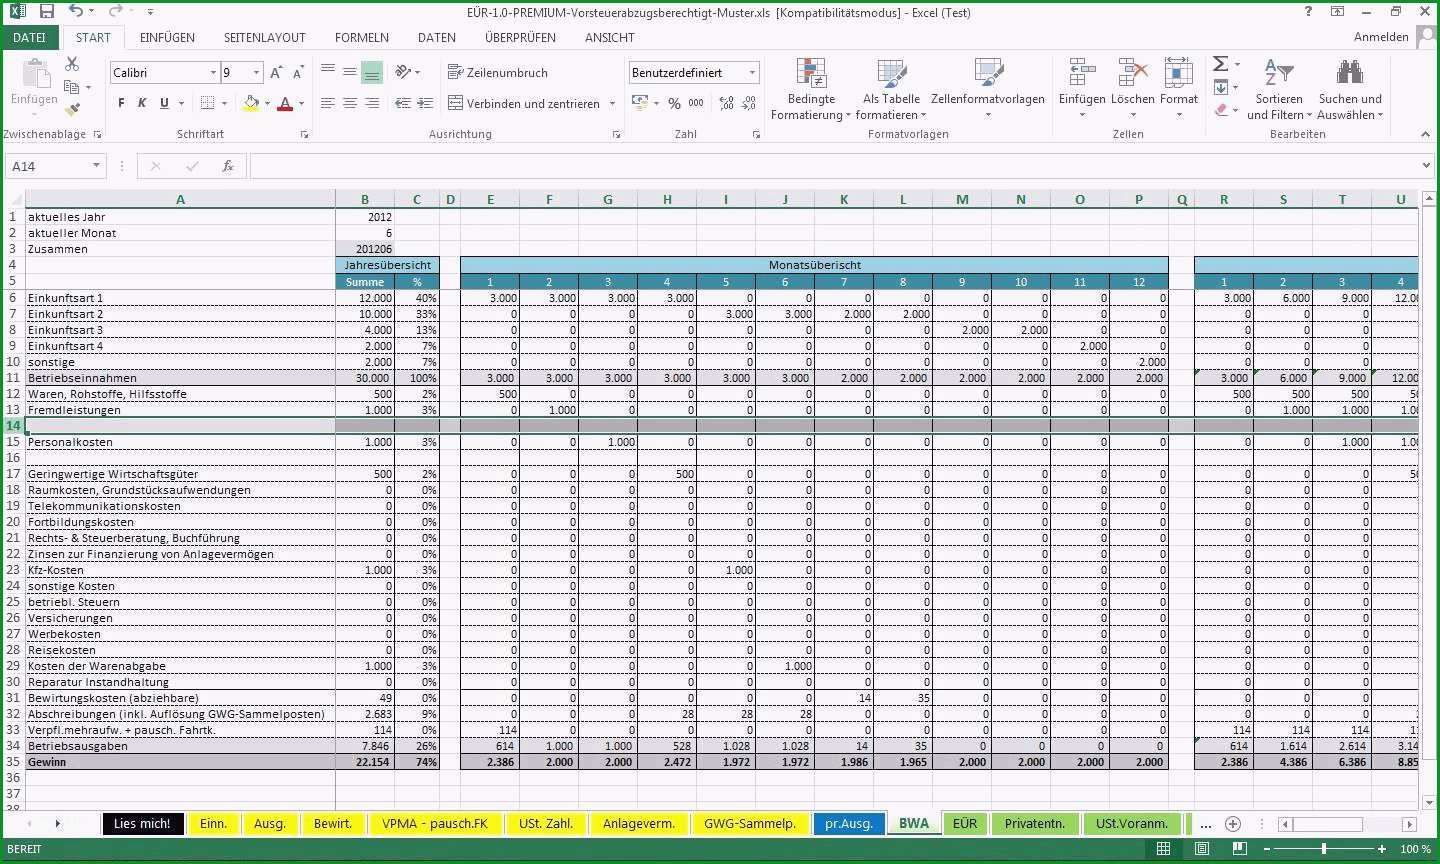
Task: Collapse the ribbon with arrow
Action: (1425, 134)
